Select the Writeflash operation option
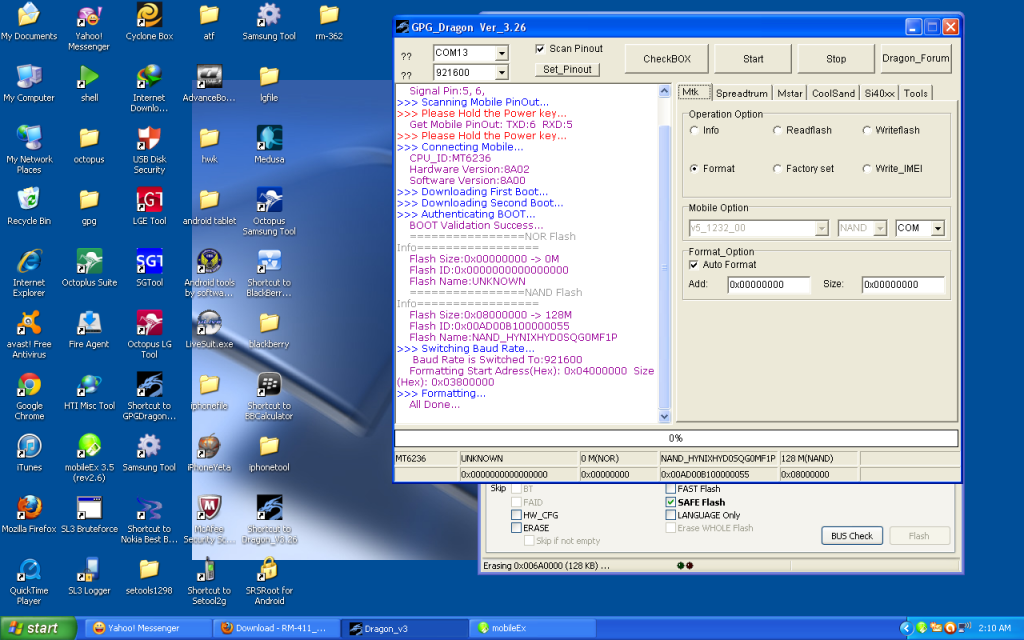This screenshot has width=1024, height=640. point(867,130)
